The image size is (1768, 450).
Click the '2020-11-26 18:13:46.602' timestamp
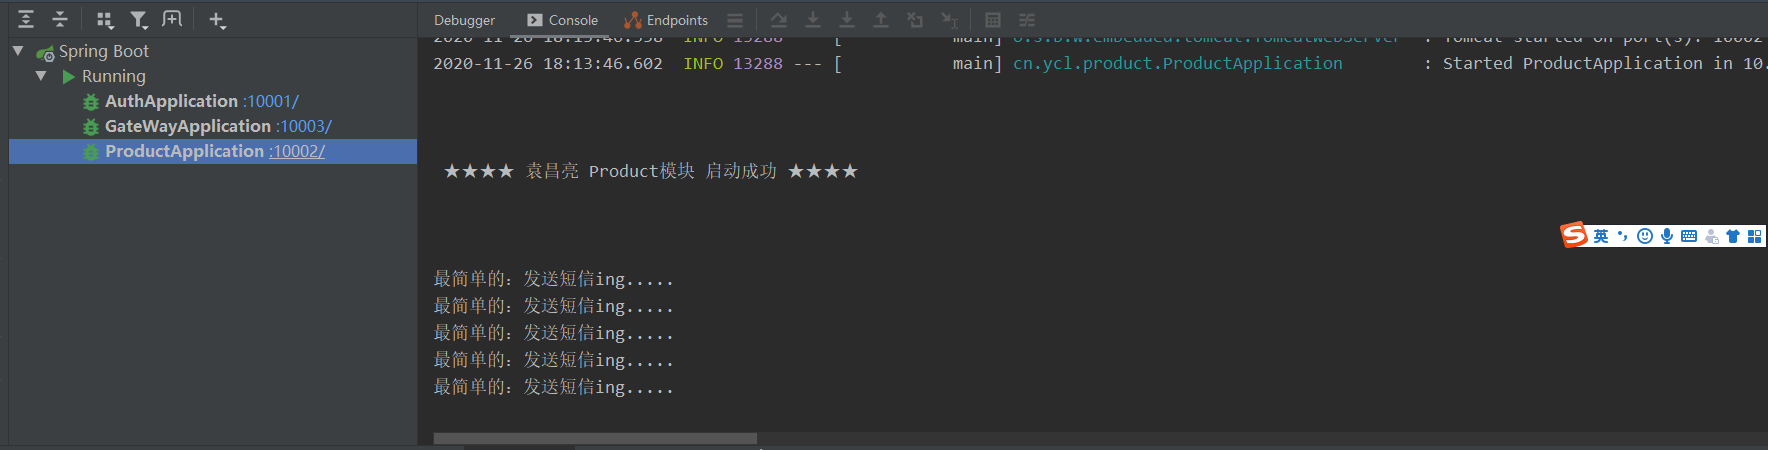(548, 63)
